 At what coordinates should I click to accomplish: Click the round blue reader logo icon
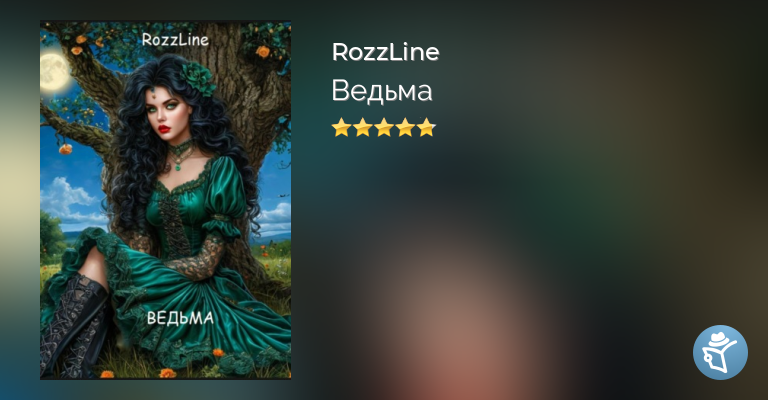pos(720,352)
